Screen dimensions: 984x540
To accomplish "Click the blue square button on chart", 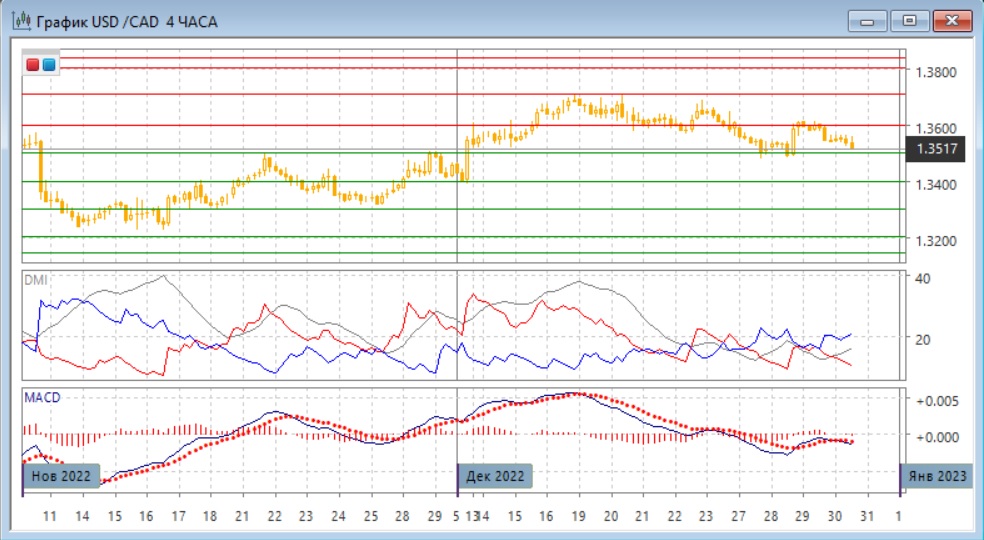I will (48, 65).
